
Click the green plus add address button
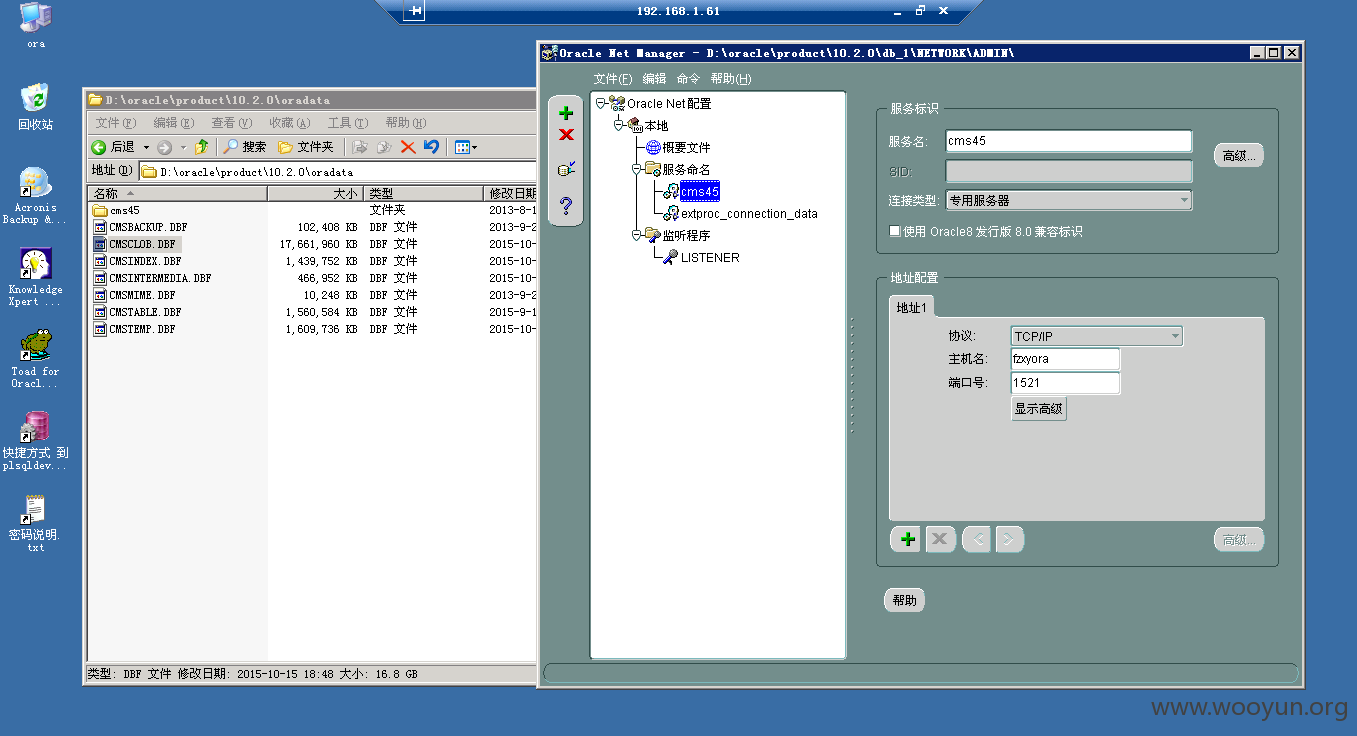pos(907,540)
